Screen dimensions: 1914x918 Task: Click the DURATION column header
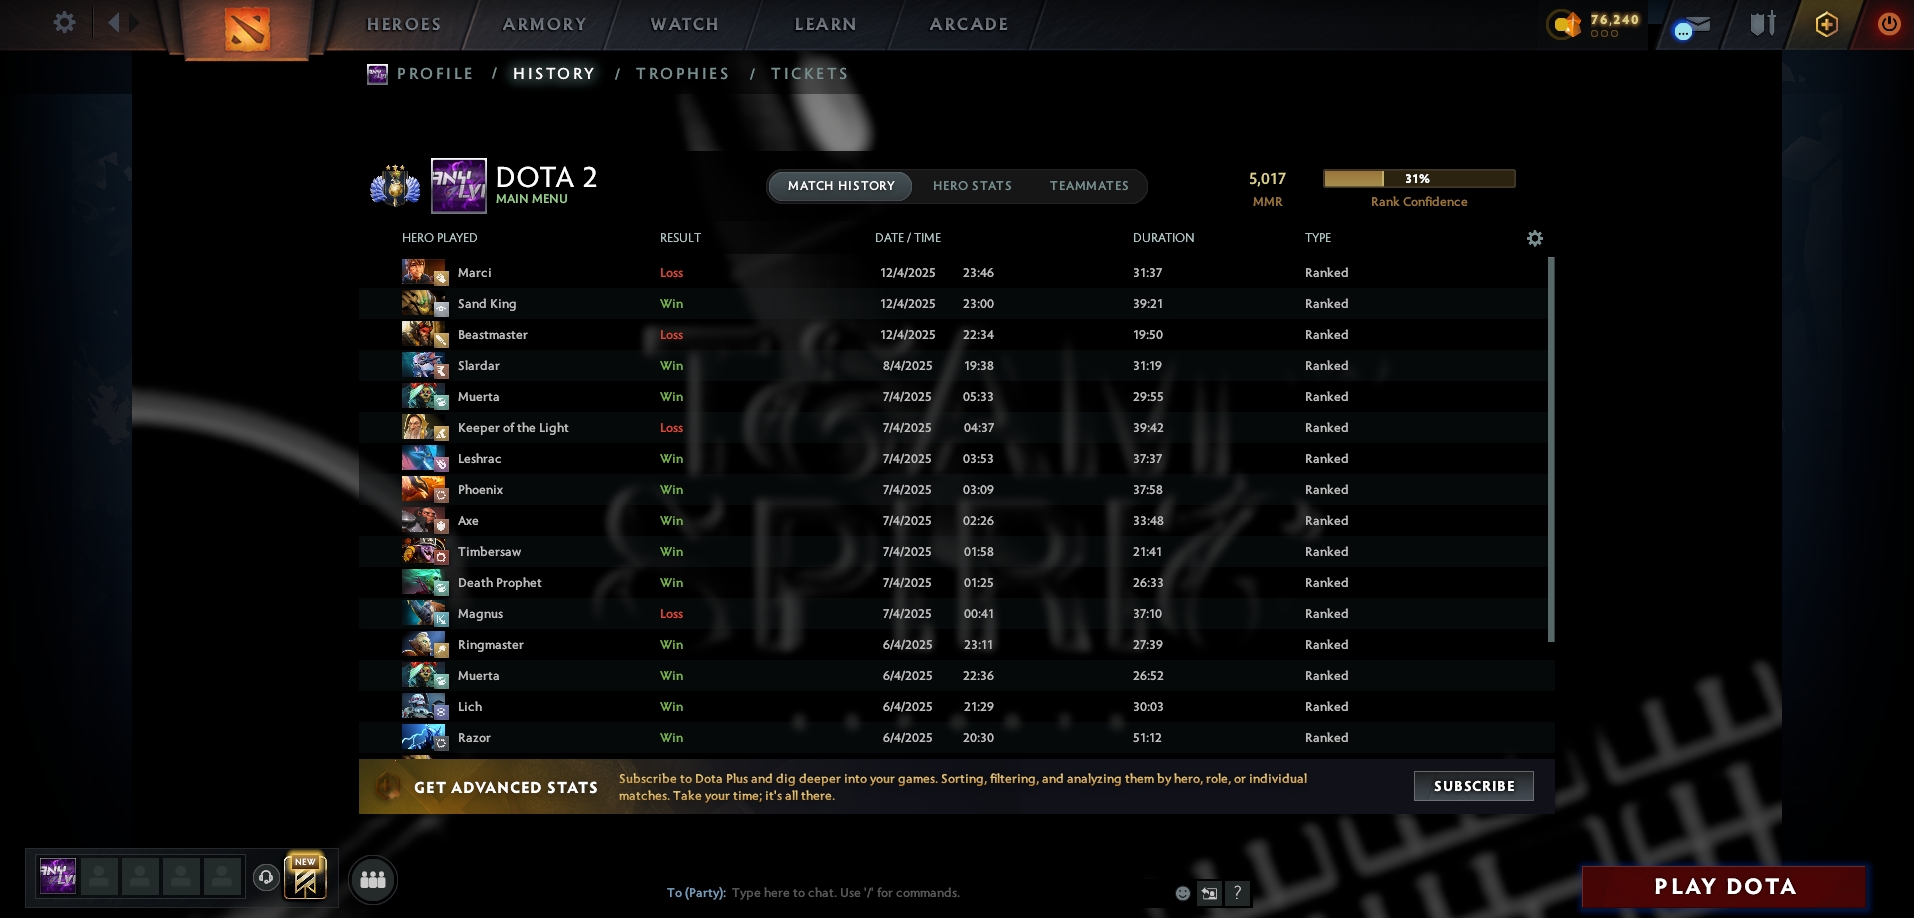(1164, 238)
